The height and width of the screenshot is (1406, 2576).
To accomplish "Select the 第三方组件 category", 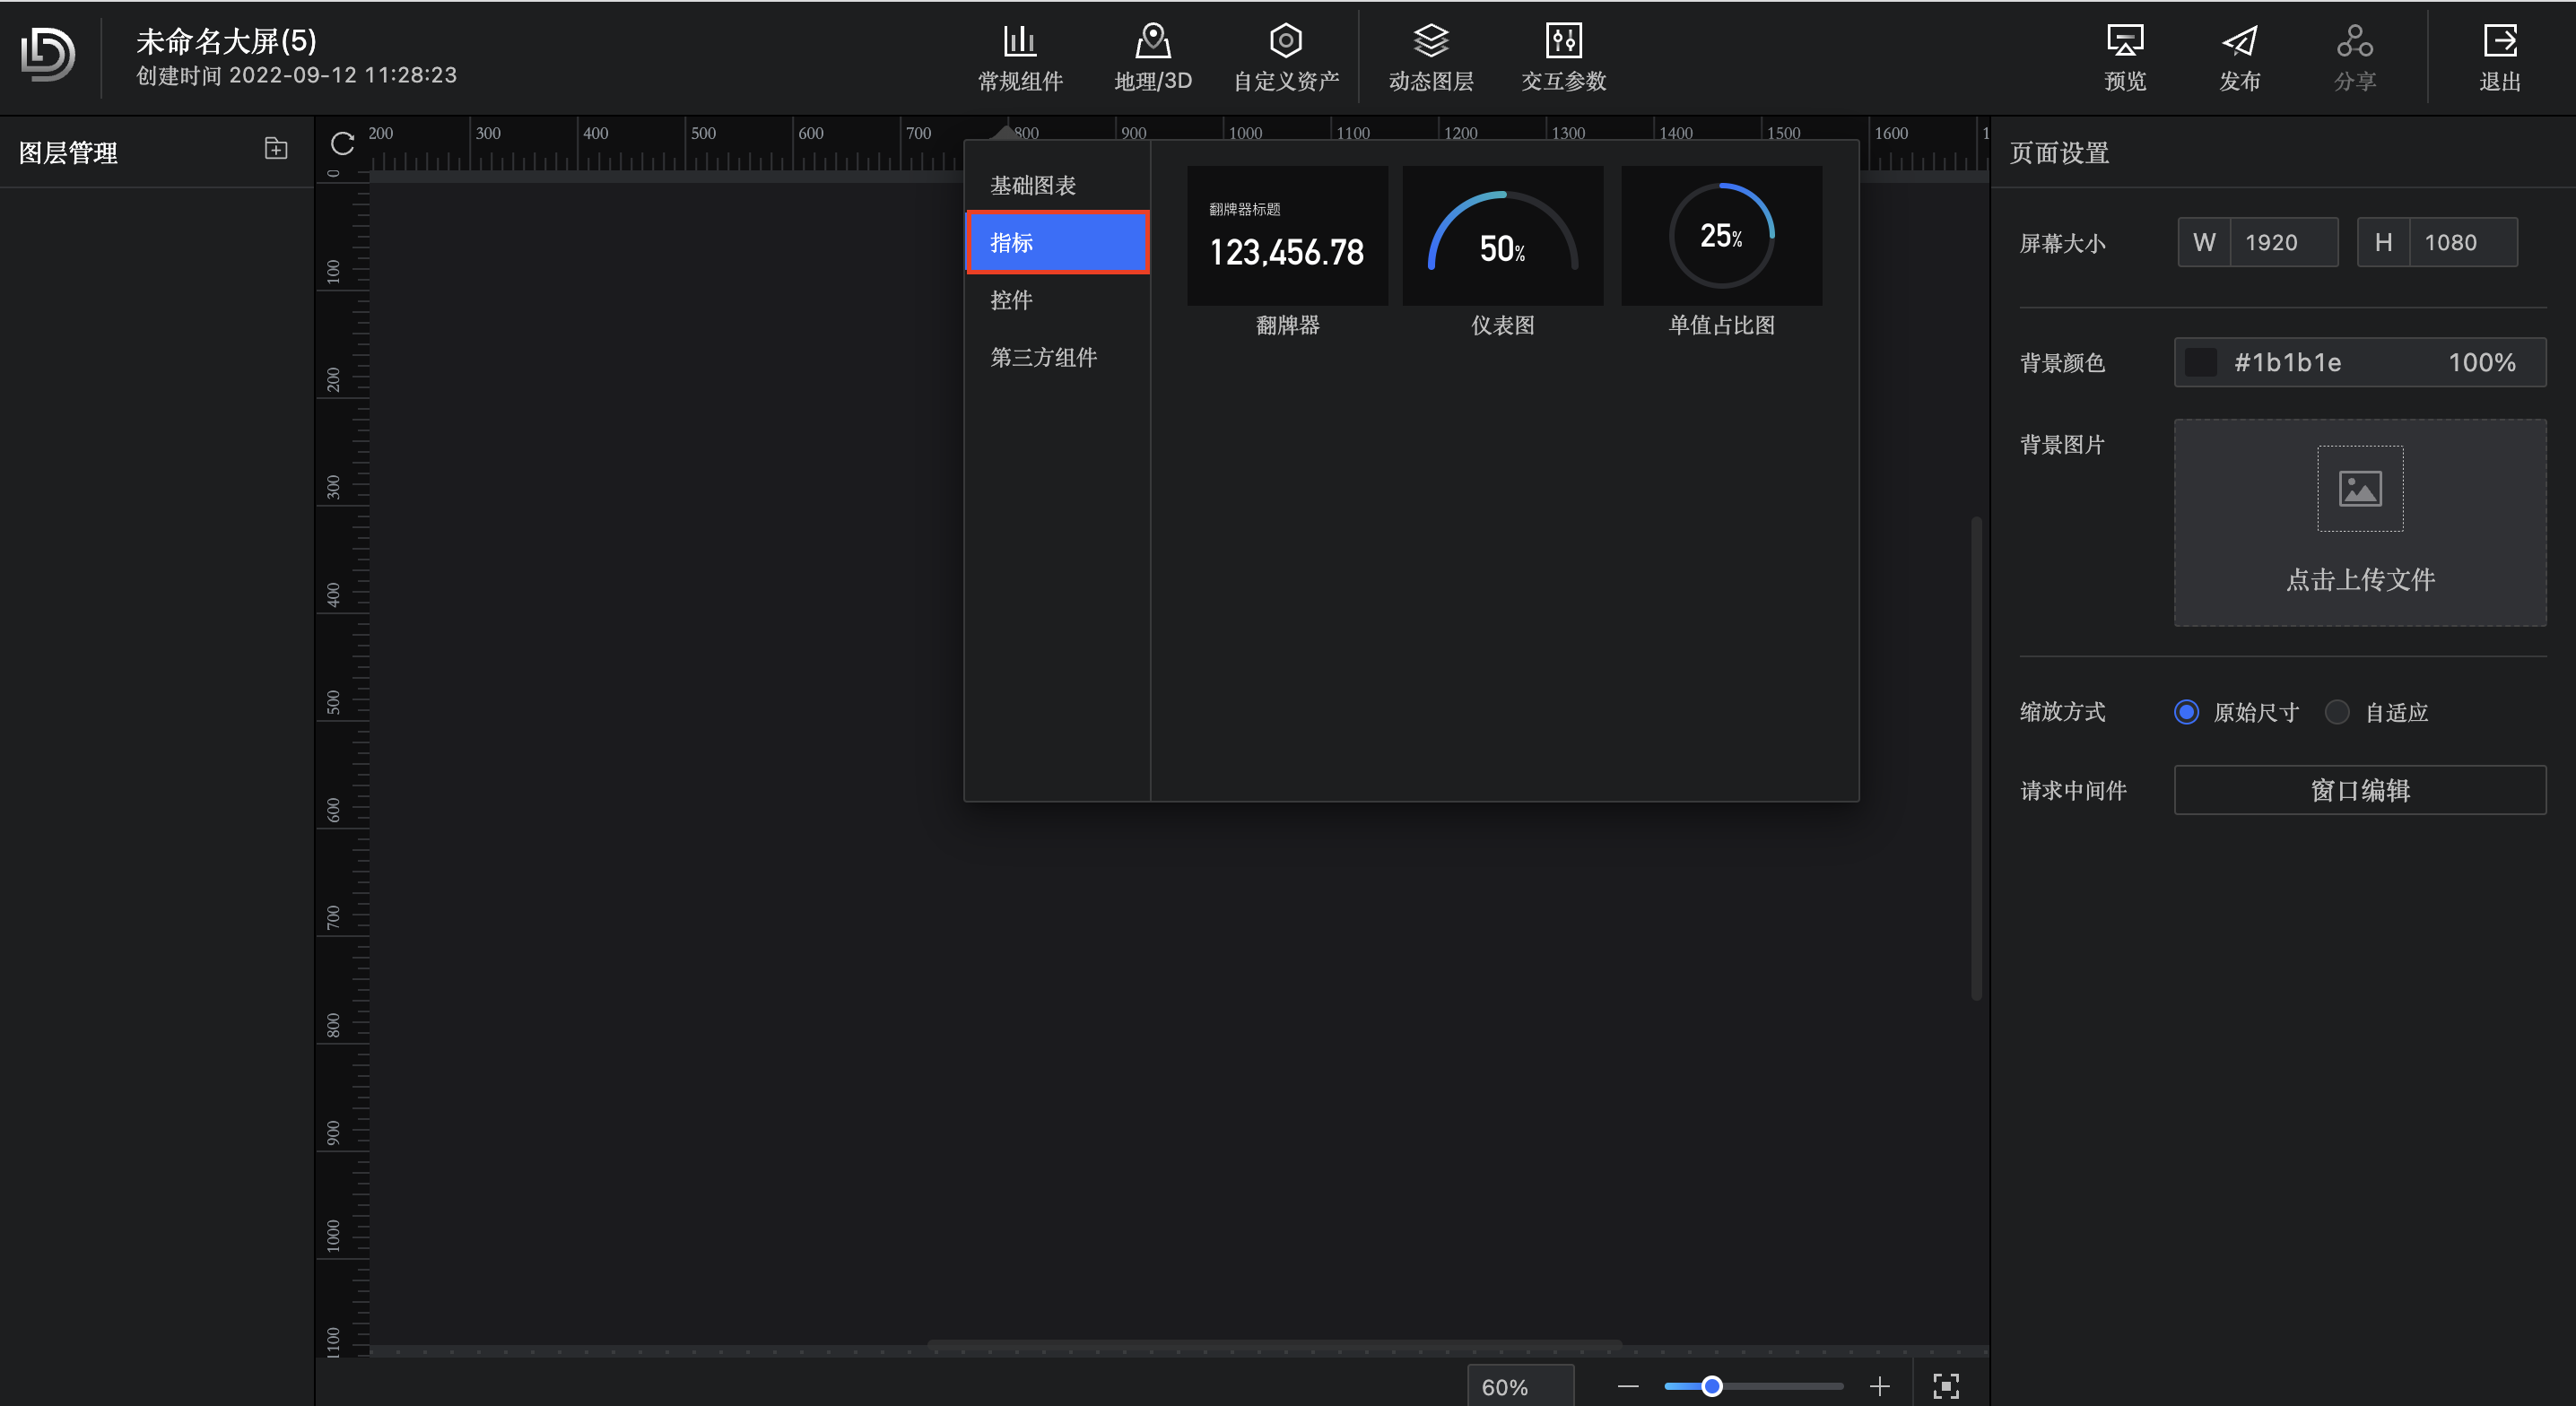I will 1043,357.
